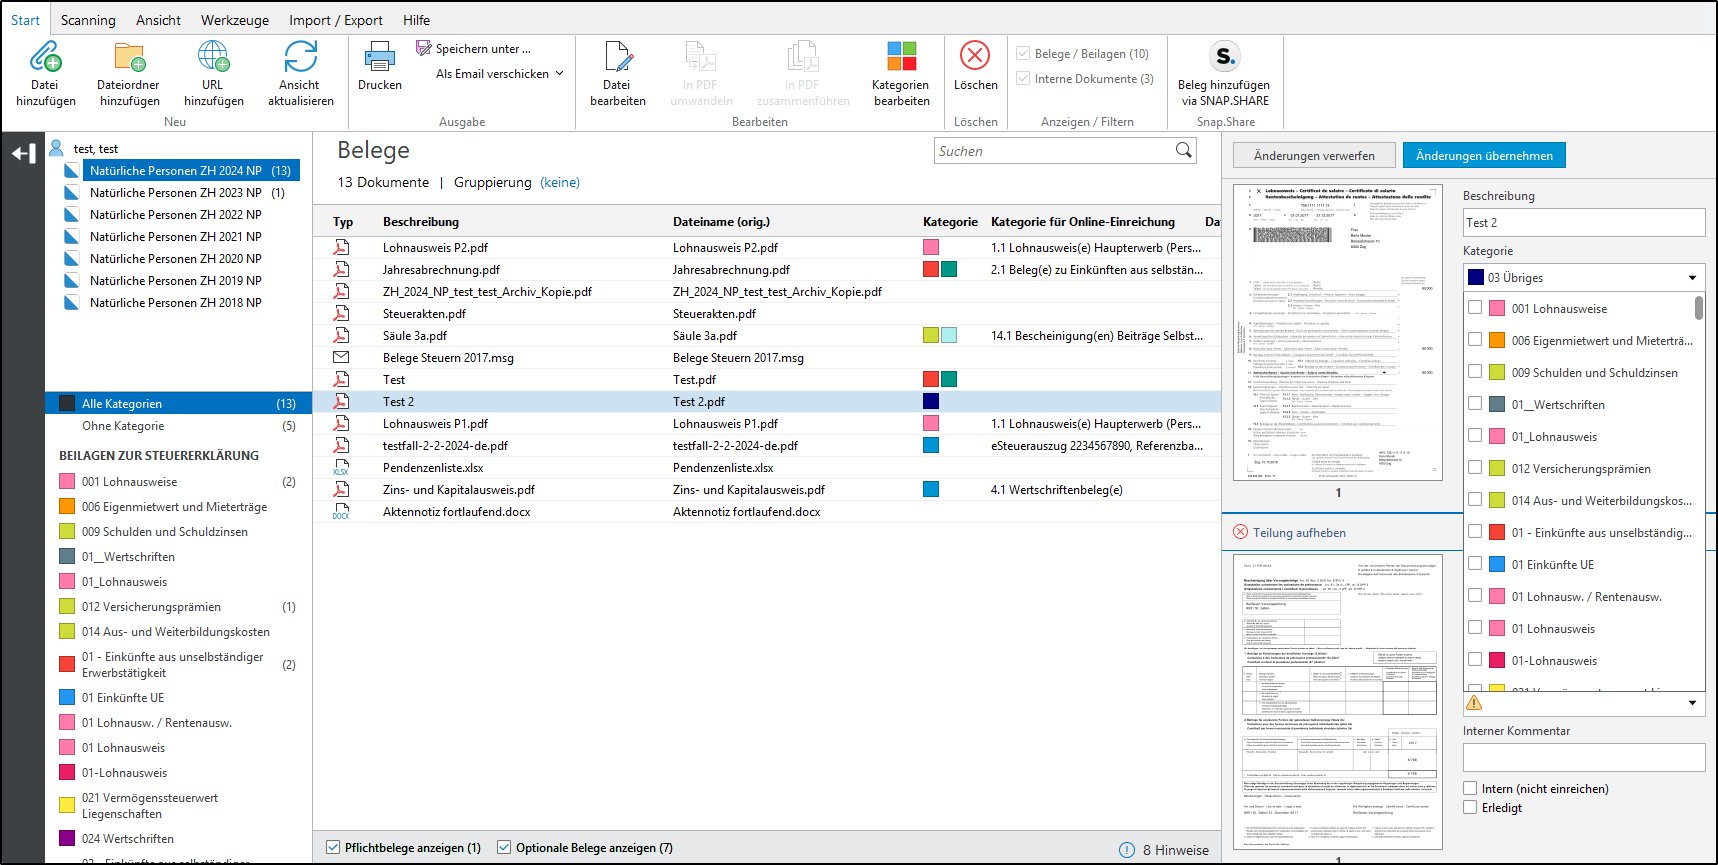Open Kategorien bearbeiten colored tiles icon
Screen dimensions: 1718x865
(901, 57)
